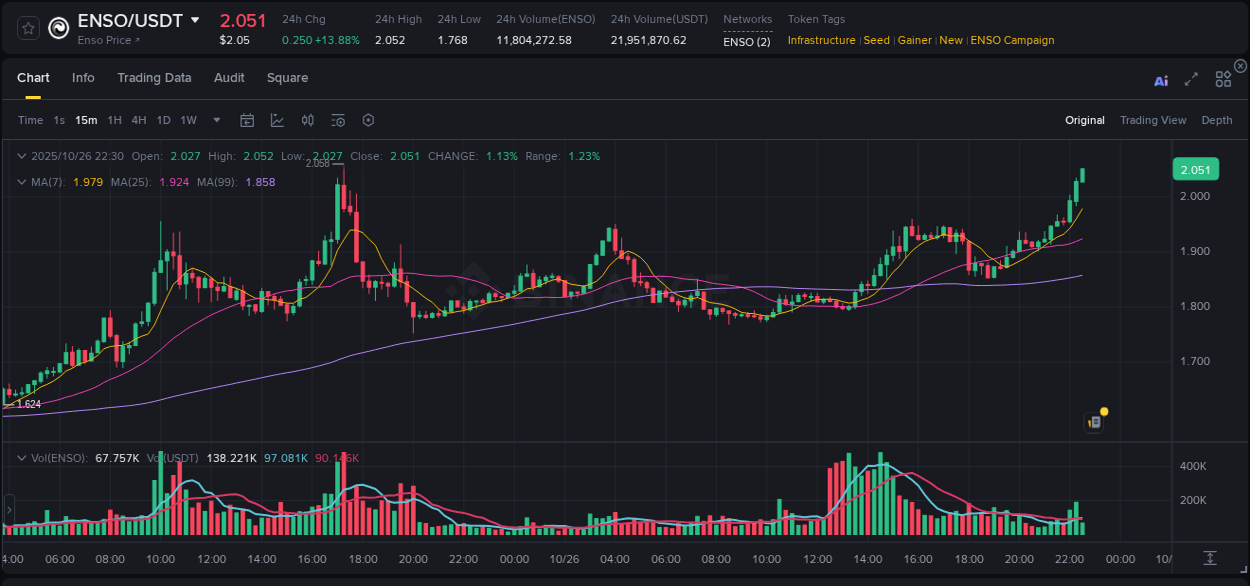
Task: Open chart settings via hexagon icon
Action: [368, 120]
